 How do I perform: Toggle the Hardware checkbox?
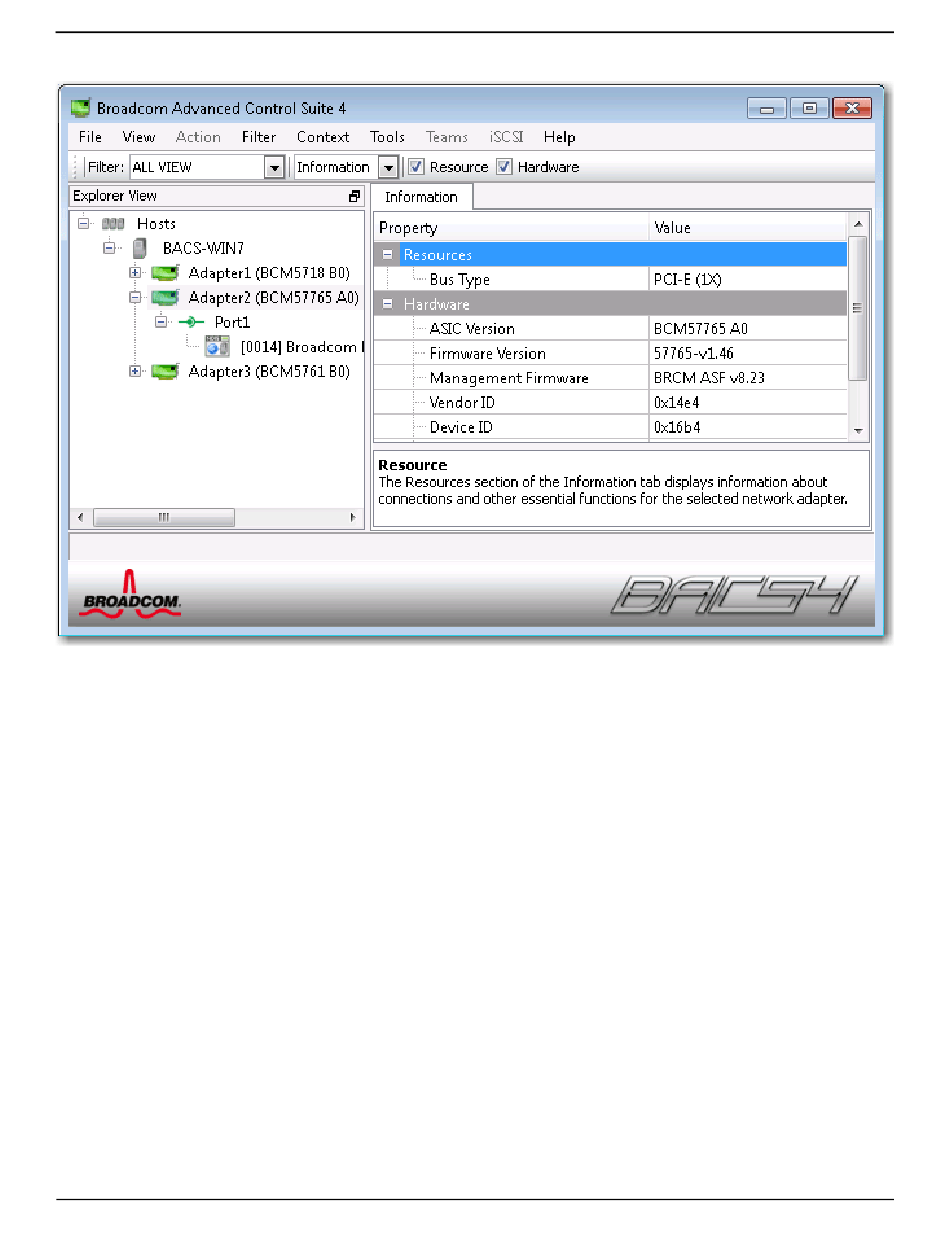pyautogui.click(x=504, y=167)
